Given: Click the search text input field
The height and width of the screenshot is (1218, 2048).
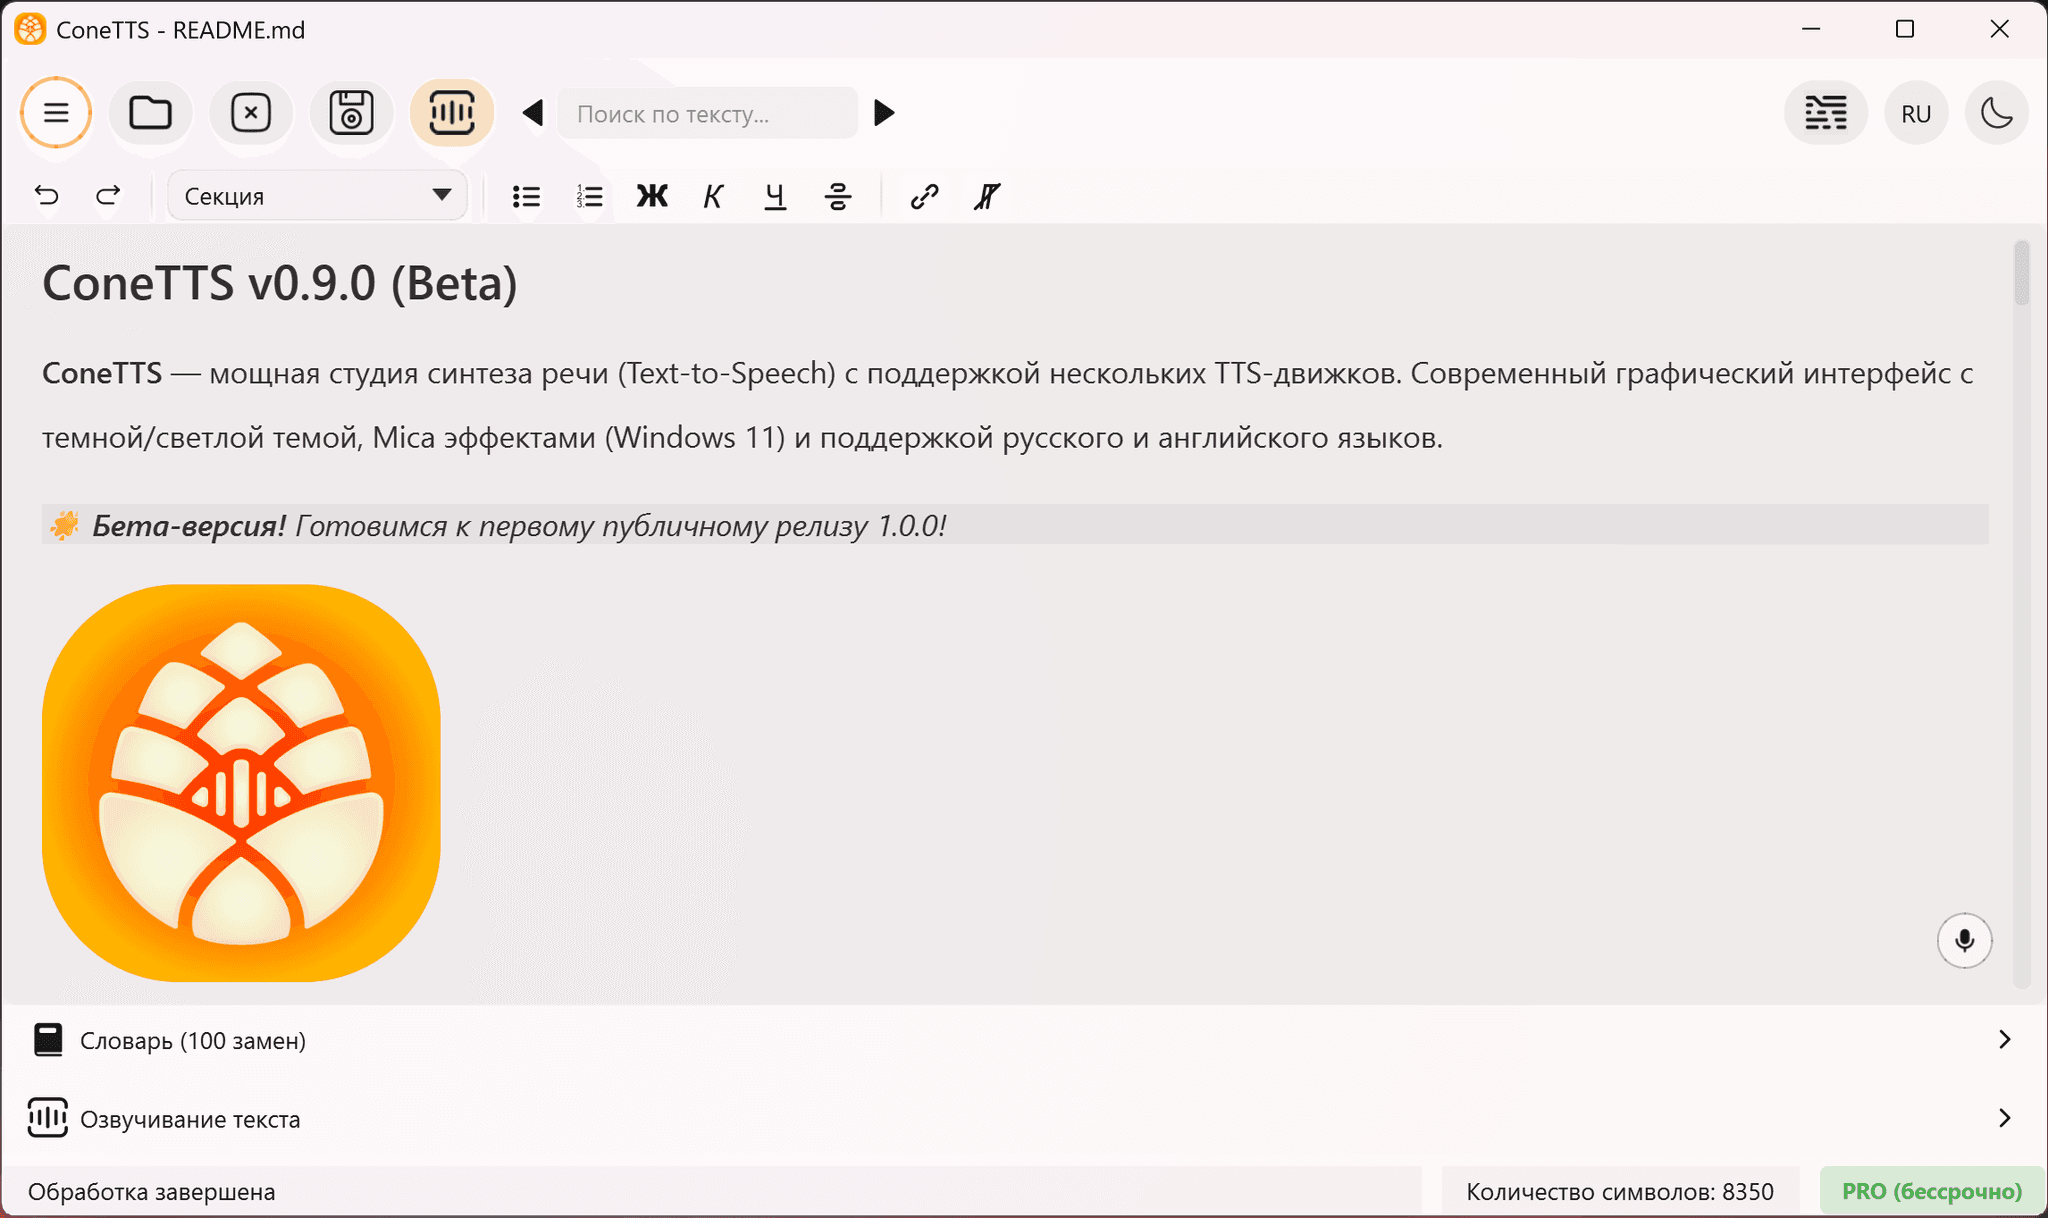Looking at the screenshot, I should click(x=707, y=113).
